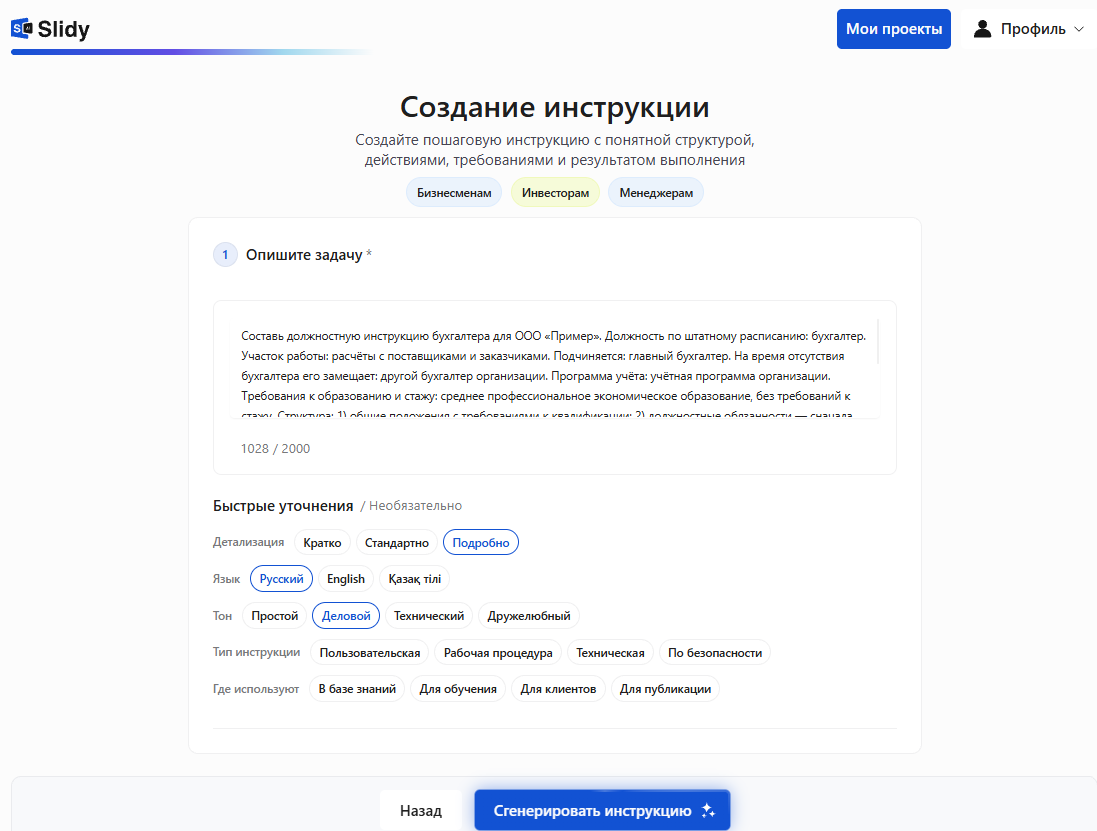Open Мои проекты
The width and height of the screenshot is (1097, 831).
pyautogui.click(x=893, y=29)
